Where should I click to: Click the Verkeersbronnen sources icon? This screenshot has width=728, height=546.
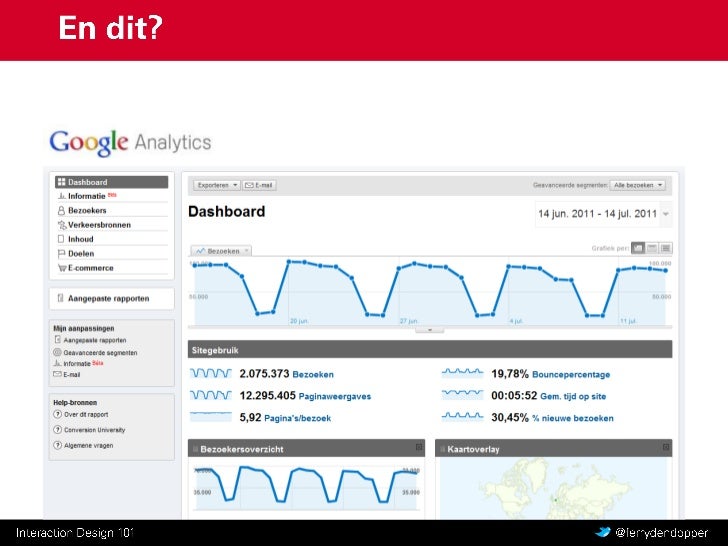pyautogui.click(x=62, y=225)
